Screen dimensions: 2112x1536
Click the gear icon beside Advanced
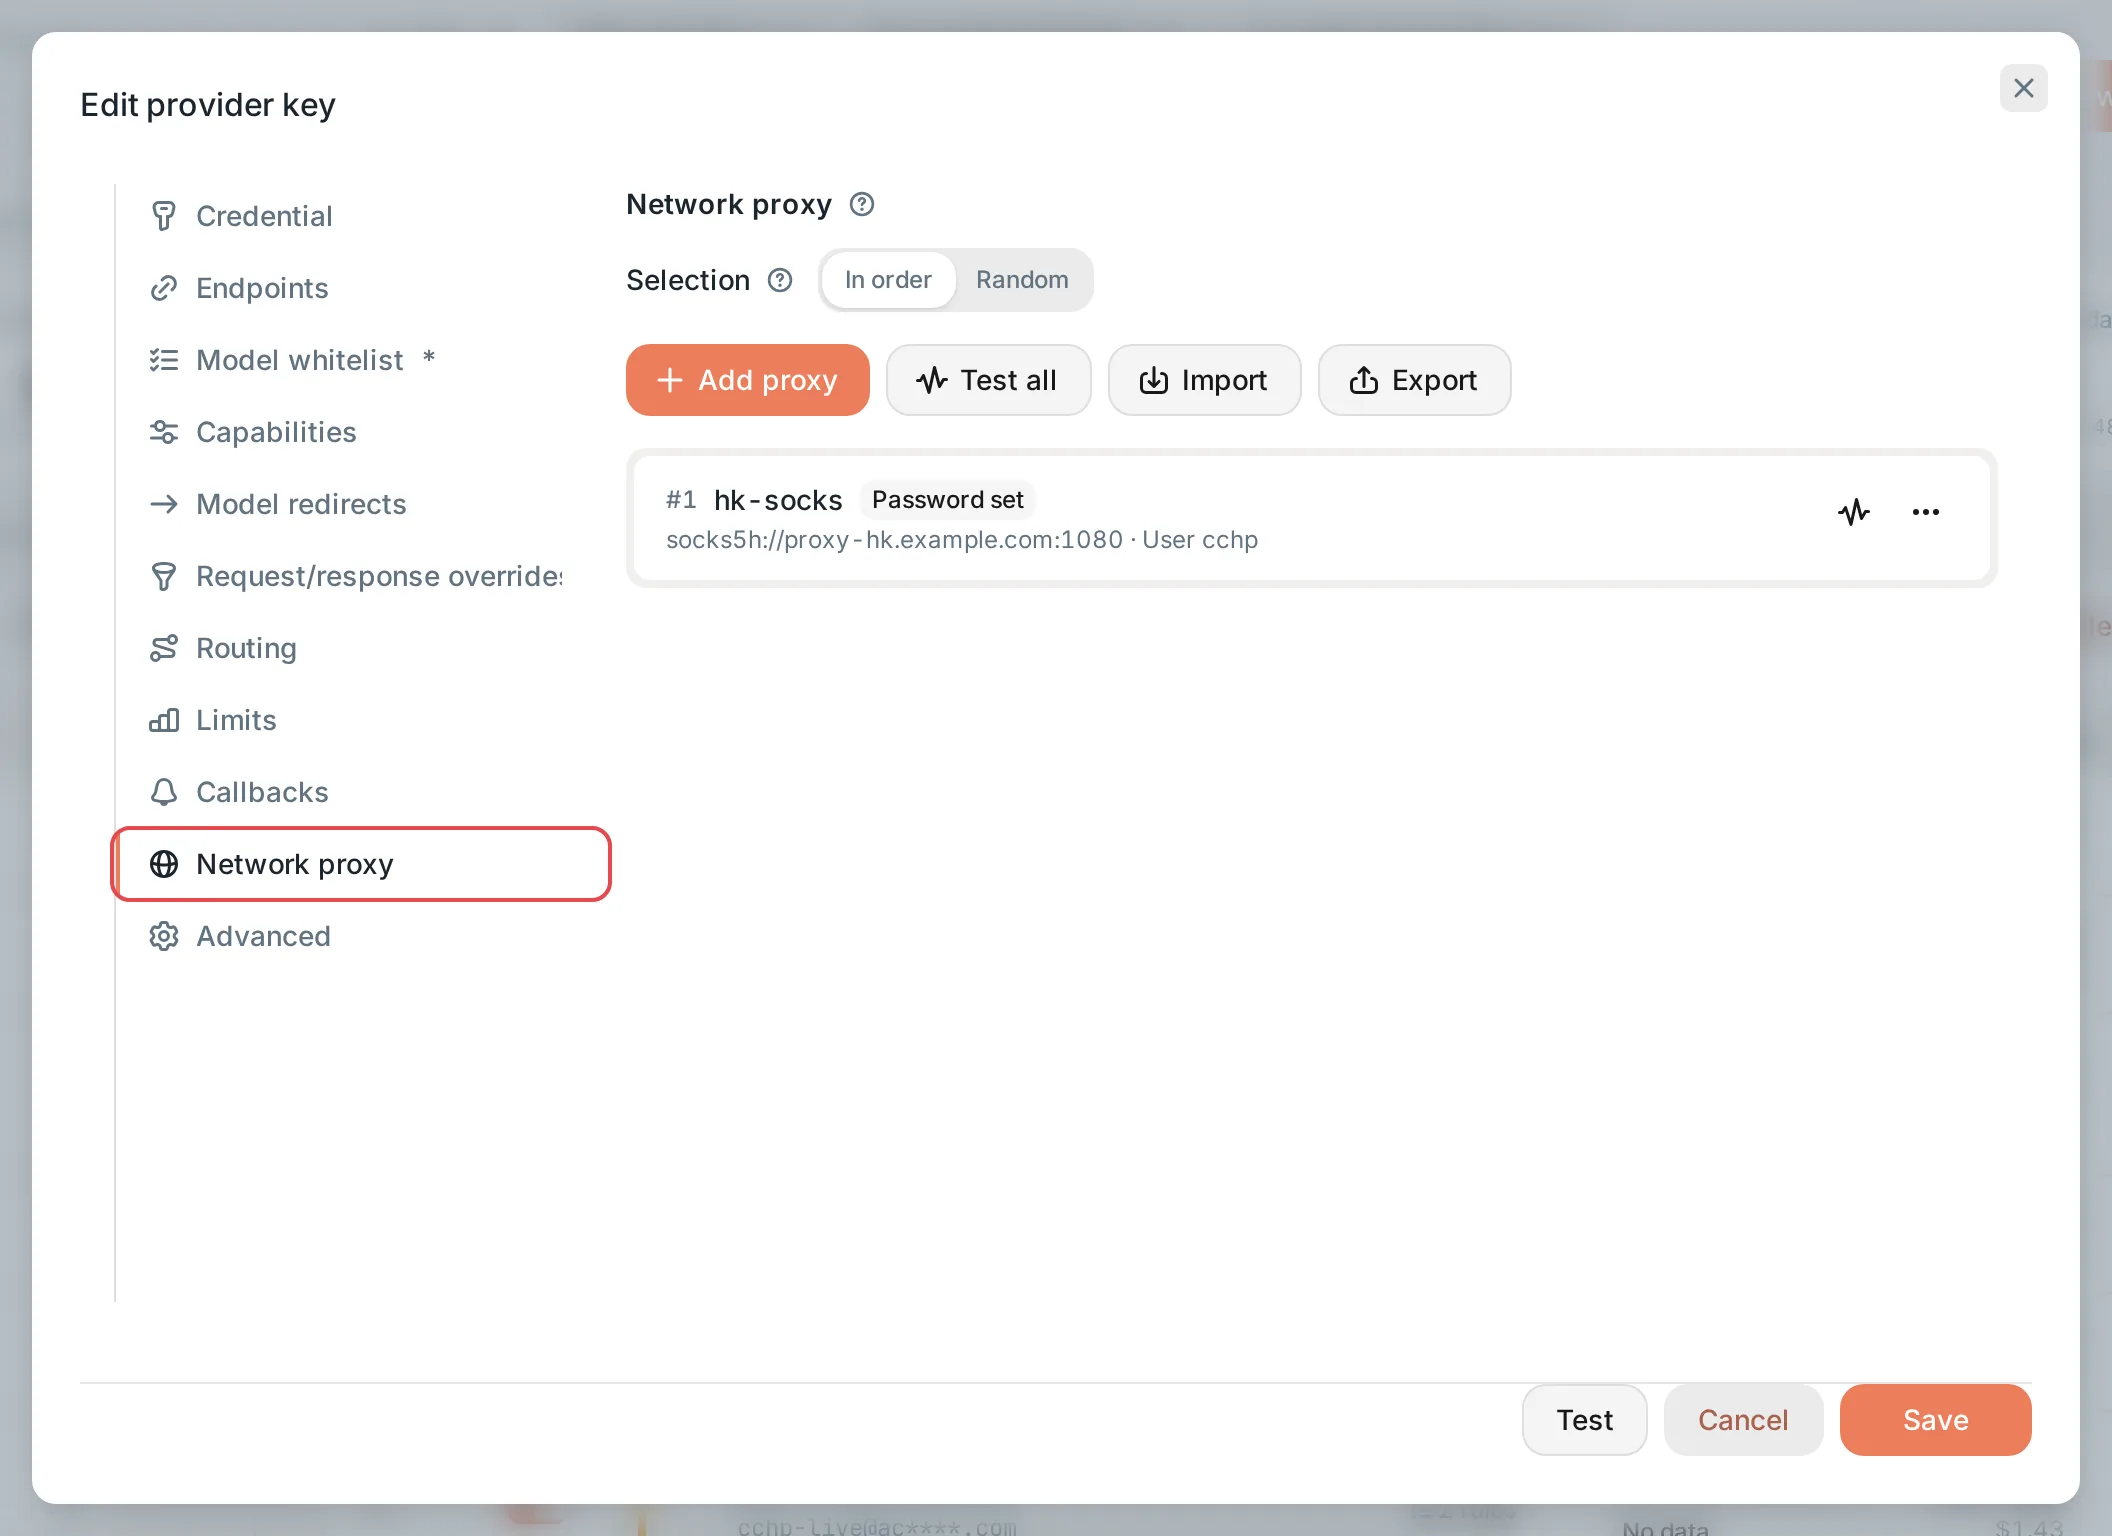(164, 936)
